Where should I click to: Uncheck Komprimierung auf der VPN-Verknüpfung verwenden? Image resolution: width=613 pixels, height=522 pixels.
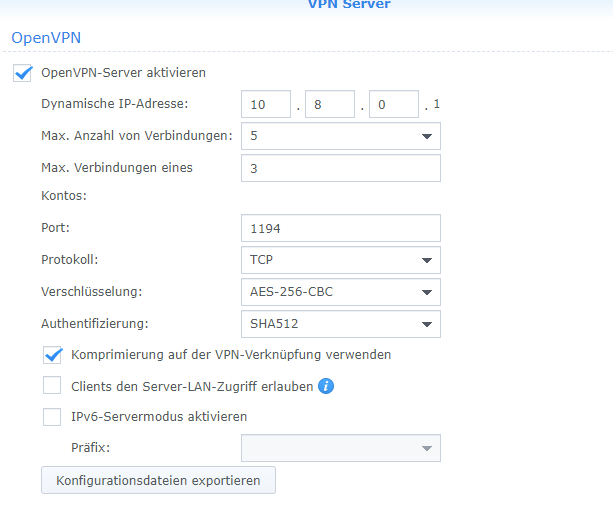(x=52, y=355)
